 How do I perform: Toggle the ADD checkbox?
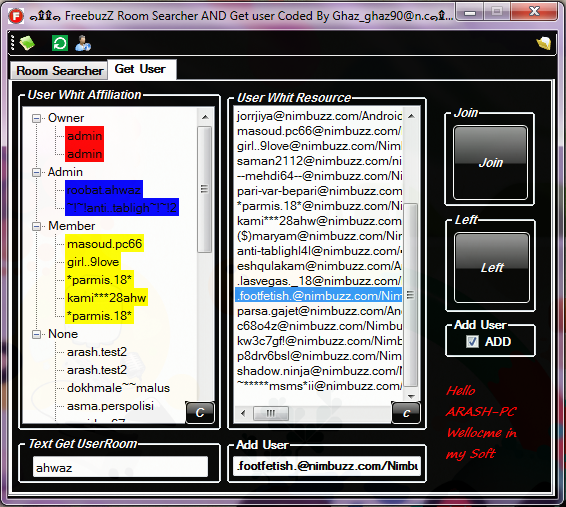pyautogui.click(x=472, y=341)
